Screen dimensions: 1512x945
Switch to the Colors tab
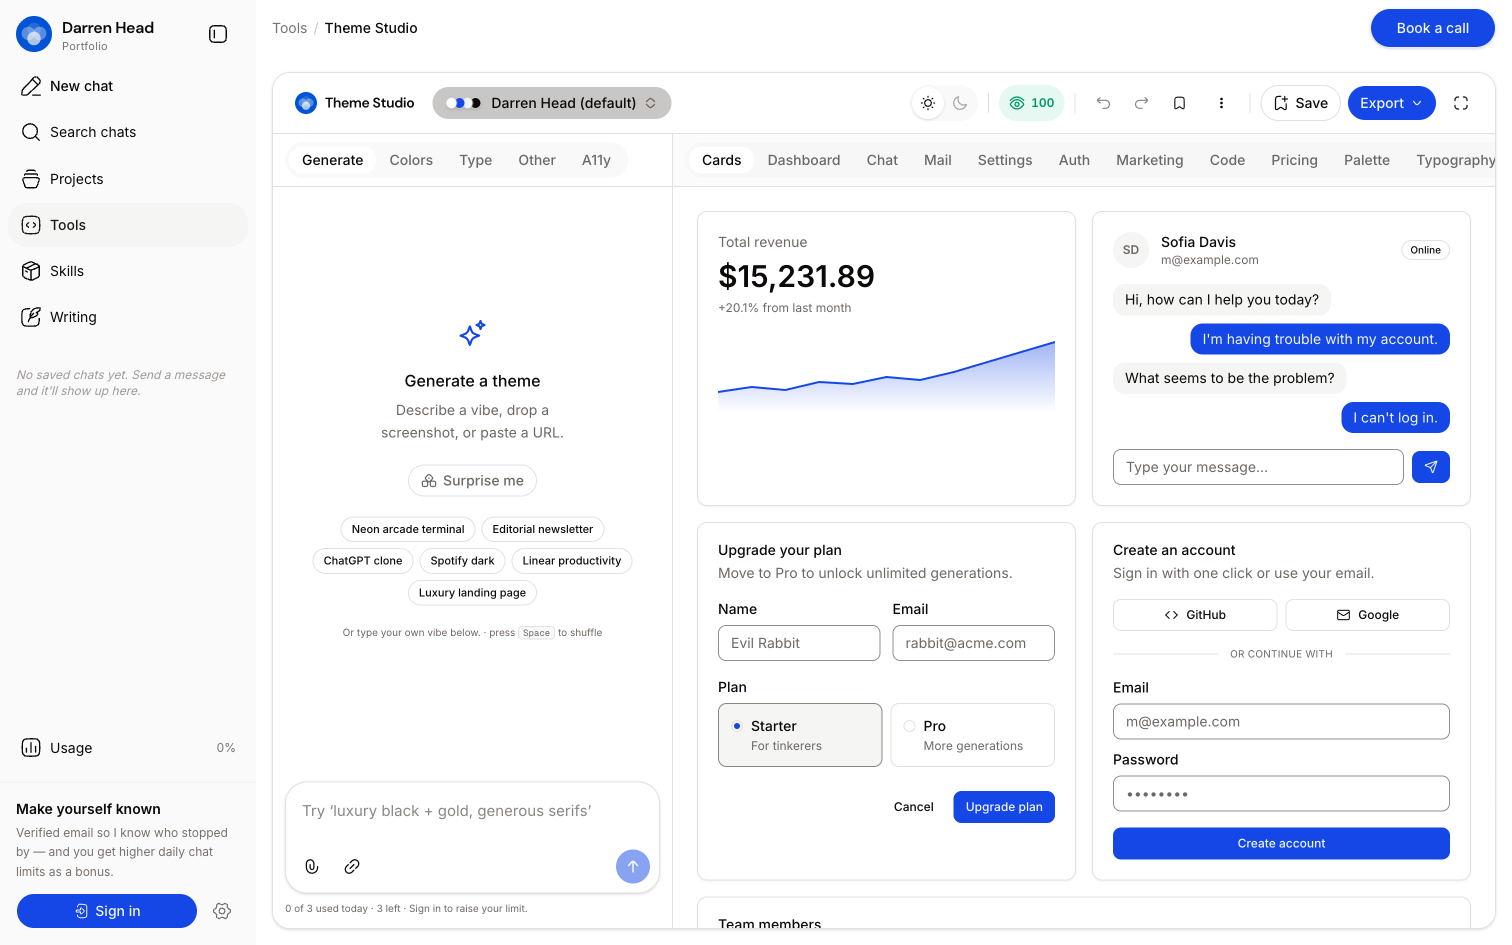(411, 160)
